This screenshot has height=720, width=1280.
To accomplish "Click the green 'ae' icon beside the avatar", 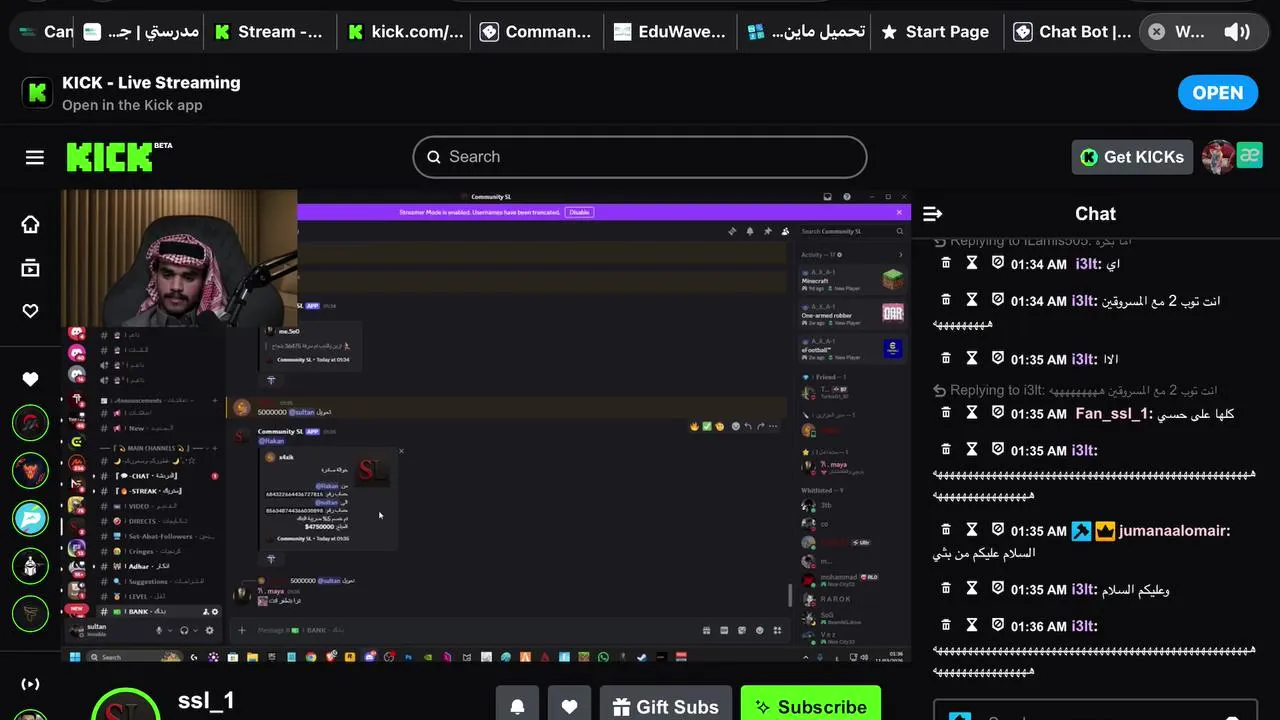I will click(x=1249, y=155).
